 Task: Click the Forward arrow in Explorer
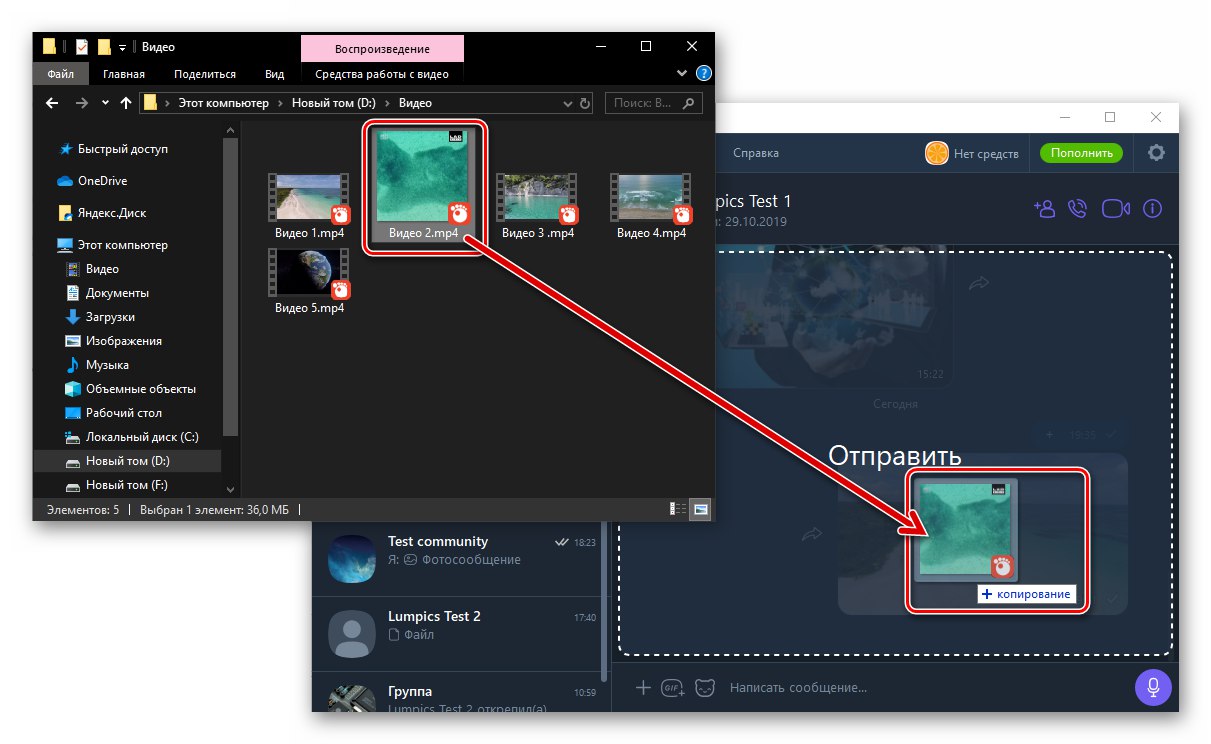tap(82, 103)
